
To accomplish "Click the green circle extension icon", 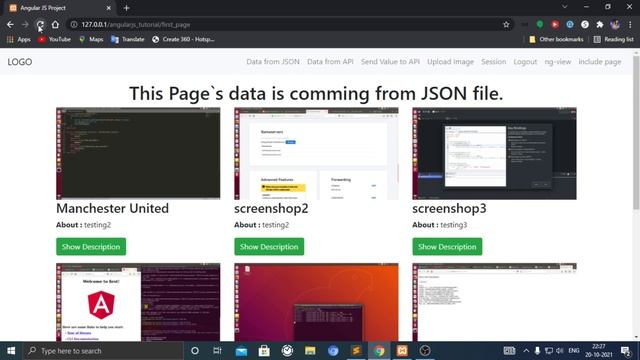I will [540, 24].
